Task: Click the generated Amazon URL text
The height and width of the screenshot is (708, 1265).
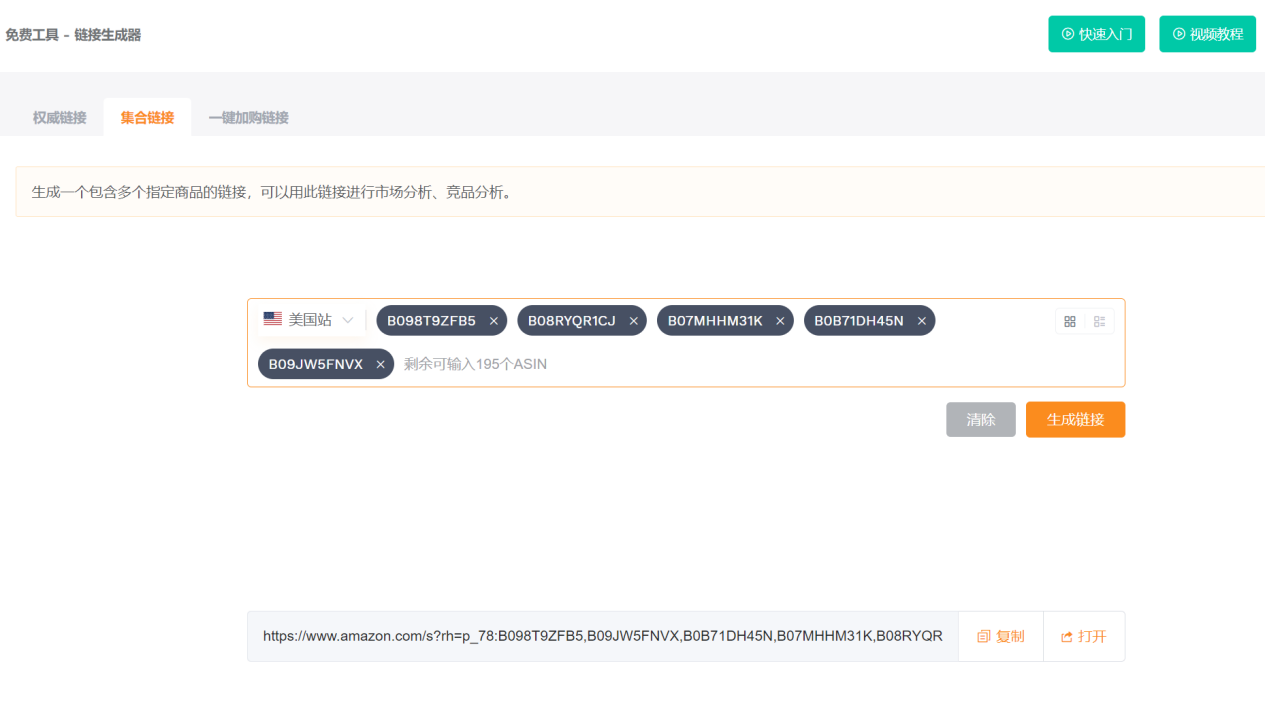Action: coord(602,636)
